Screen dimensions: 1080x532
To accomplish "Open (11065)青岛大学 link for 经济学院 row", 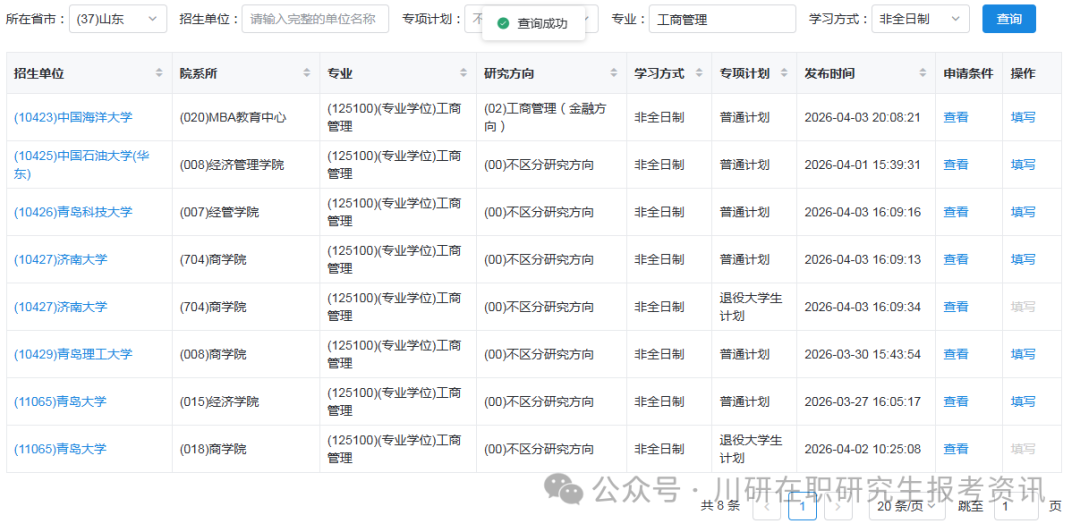I will coord(61,402).
